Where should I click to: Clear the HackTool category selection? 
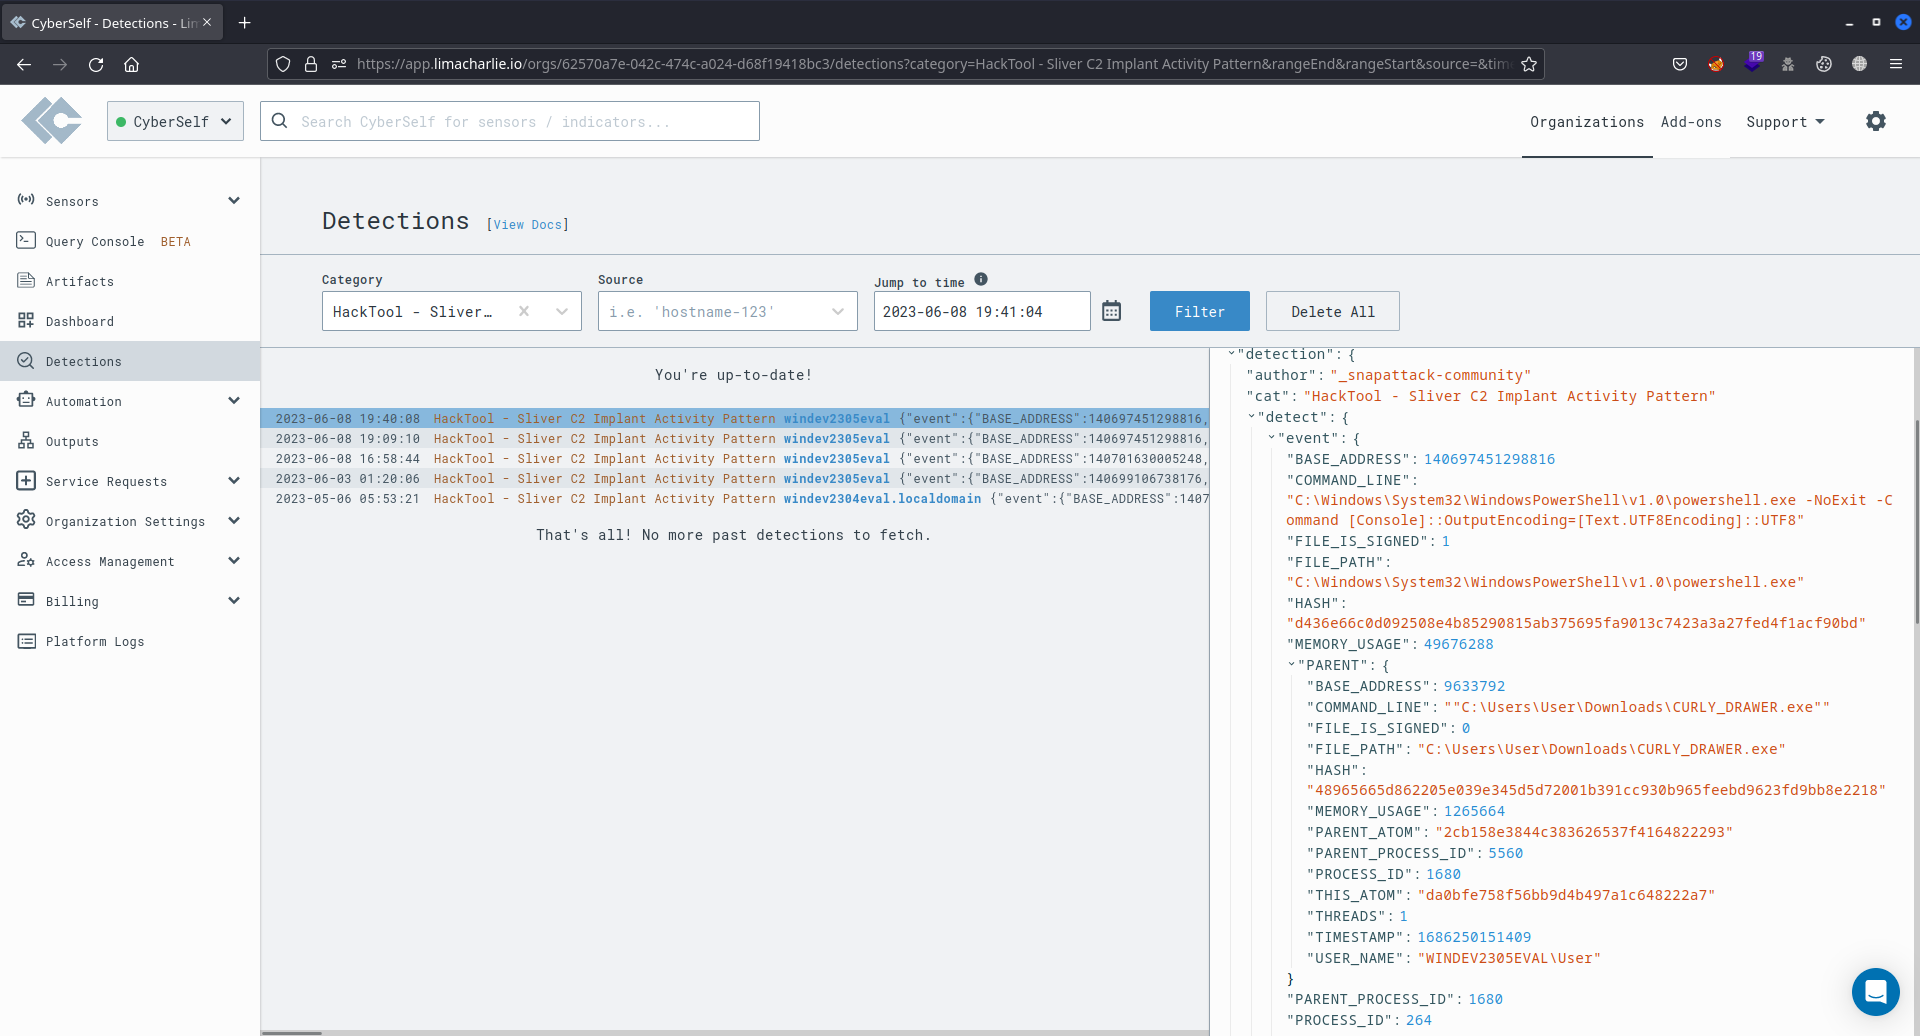523,311
